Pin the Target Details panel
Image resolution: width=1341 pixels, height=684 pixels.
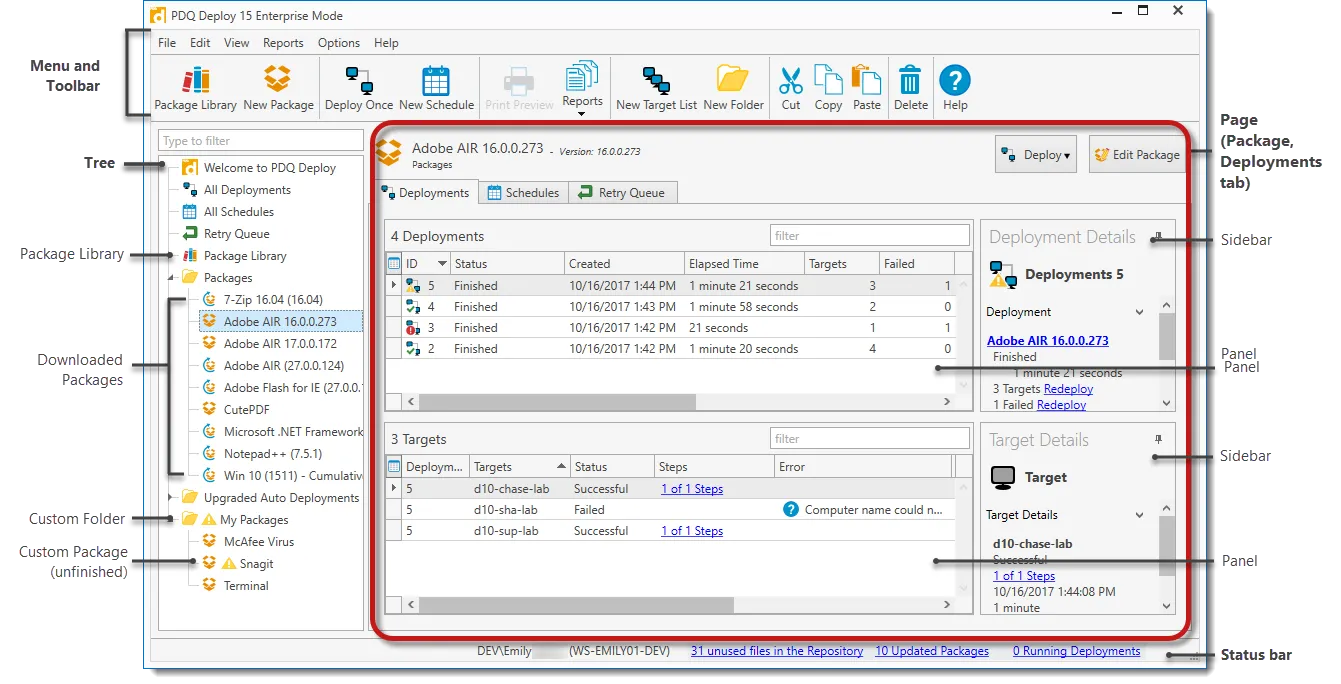click(x=1158, y=439)
